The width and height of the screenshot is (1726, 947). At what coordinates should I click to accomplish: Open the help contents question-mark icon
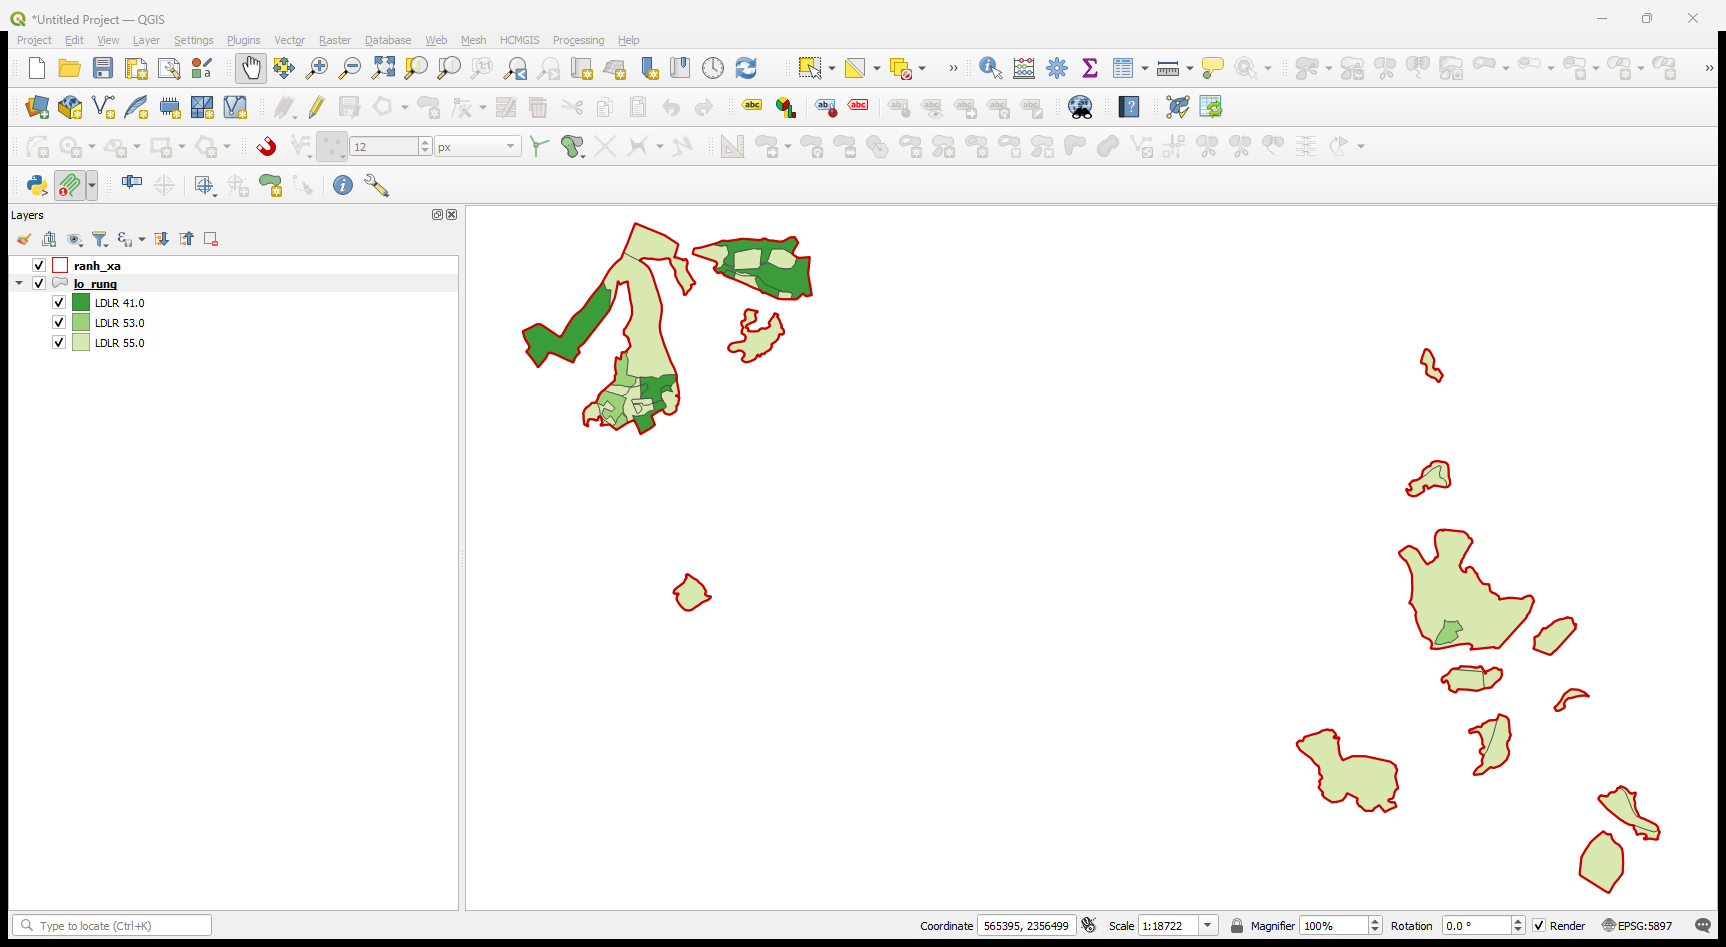click(x=1129, y=107)
